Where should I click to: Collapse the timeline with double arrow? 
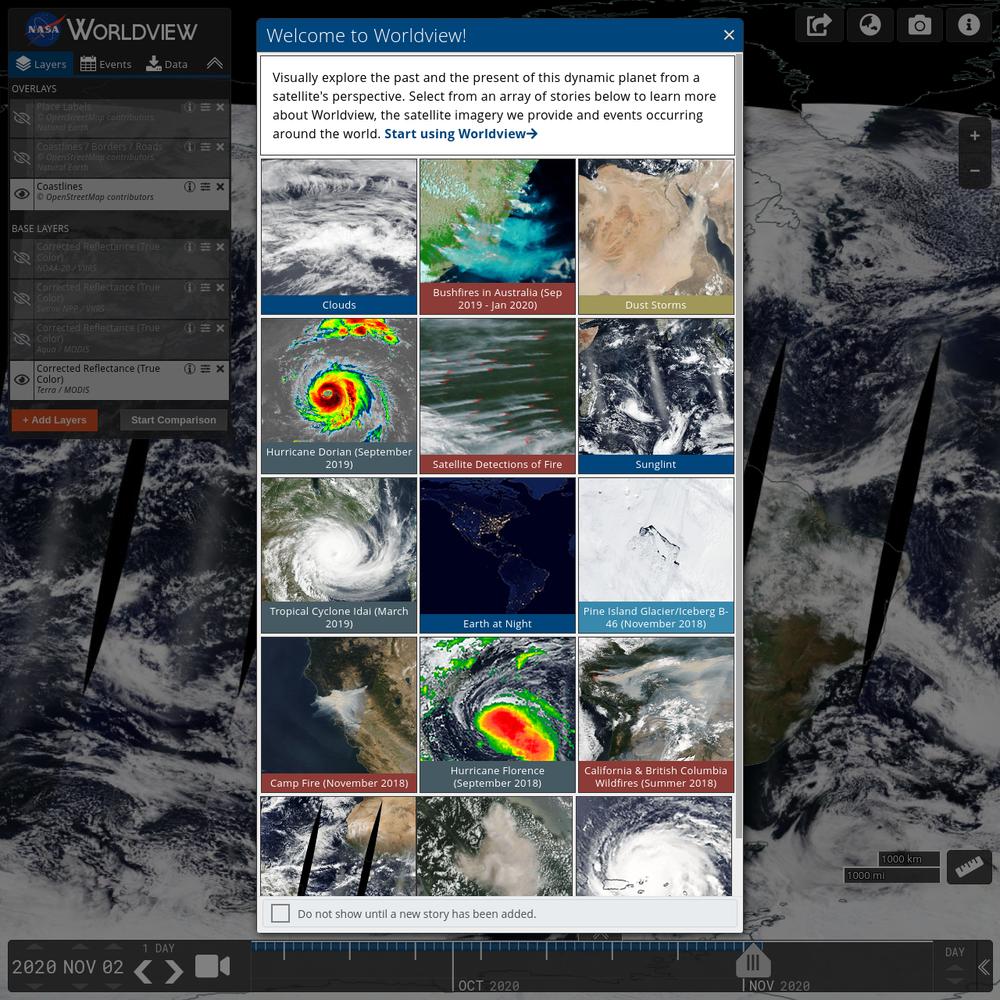985,967
